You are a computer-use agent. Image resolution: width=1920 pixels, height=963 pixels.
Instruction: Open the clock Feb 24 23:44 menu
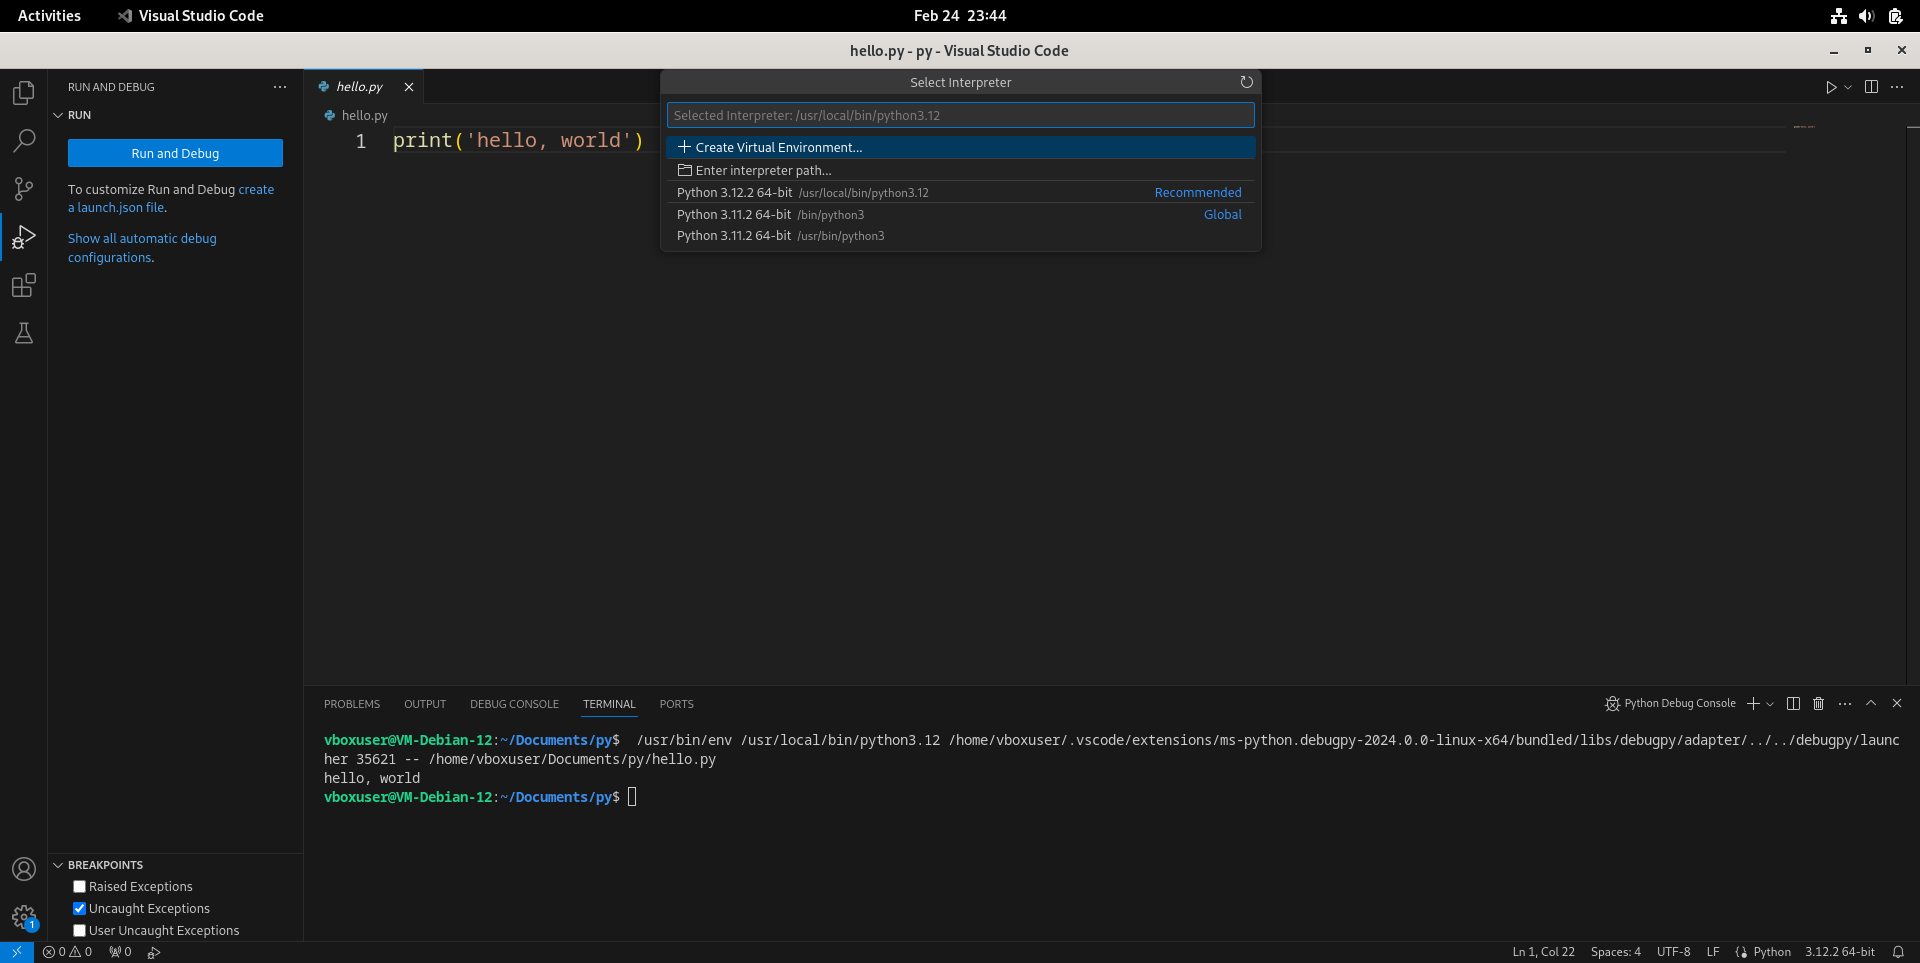tap(960, 16)
